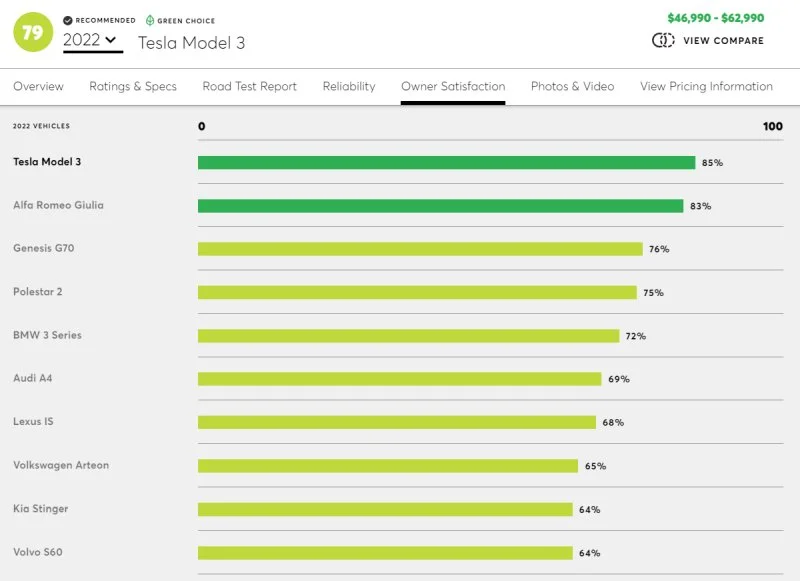Open the 2022 model year dropdown
This screenshot has width=800, height=581.
point(92,41)
